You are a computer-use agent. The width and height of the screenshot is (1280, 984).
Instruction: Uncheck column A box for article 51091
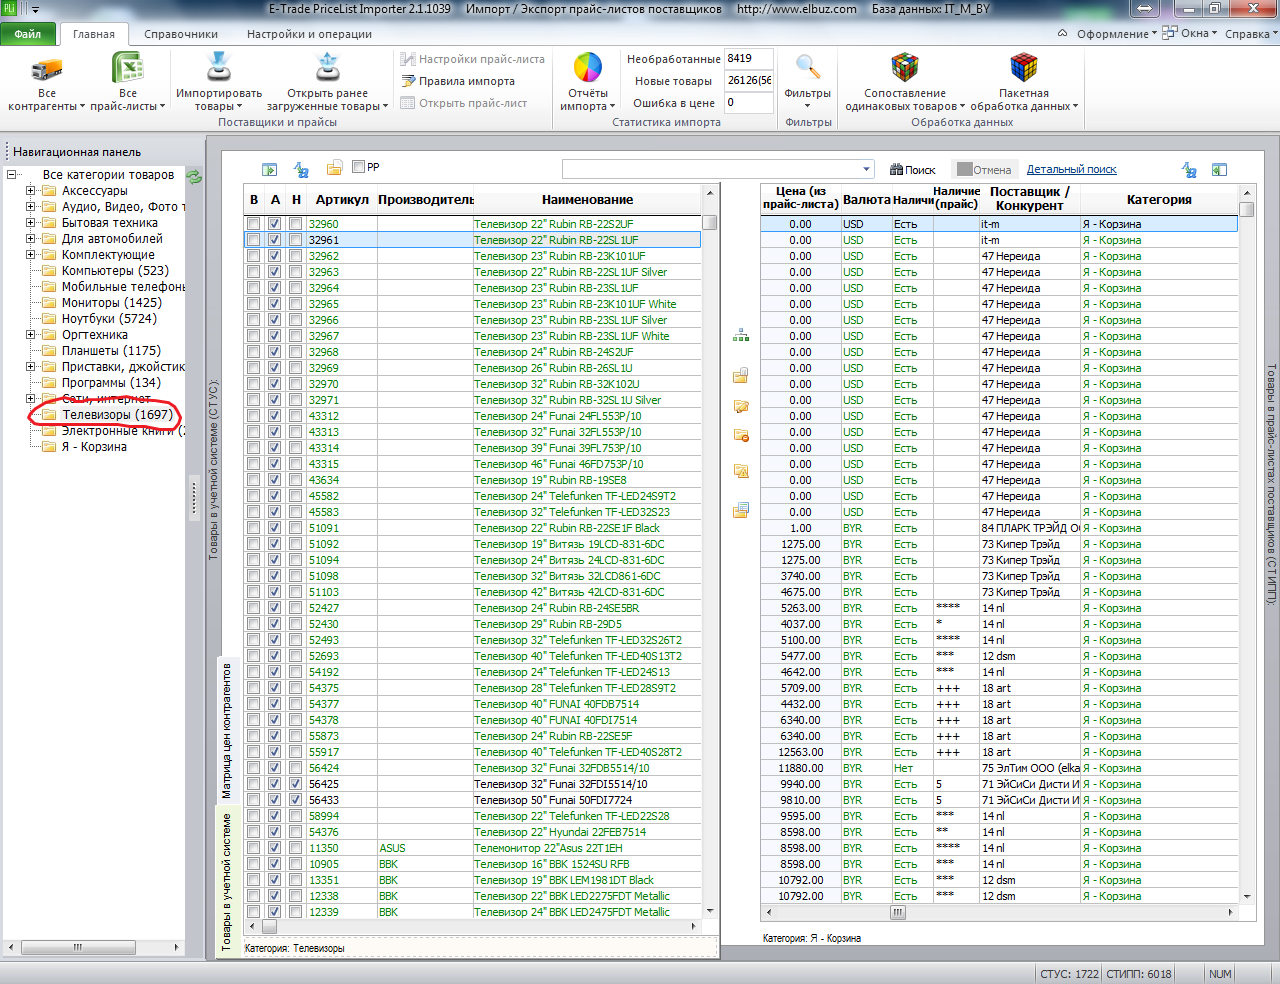coord(274,528)
